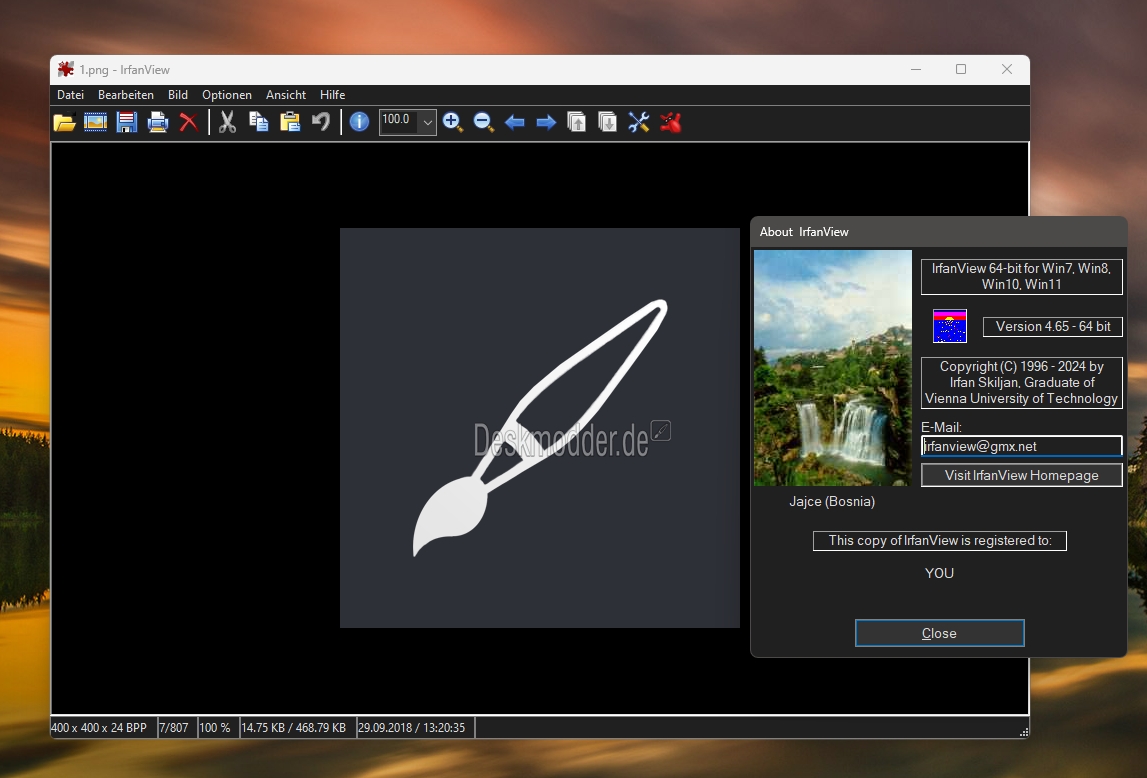Close the About IrfanView dialog
Image resolution: width=1147 pixels, height=778 pixels.
(939, 633)
